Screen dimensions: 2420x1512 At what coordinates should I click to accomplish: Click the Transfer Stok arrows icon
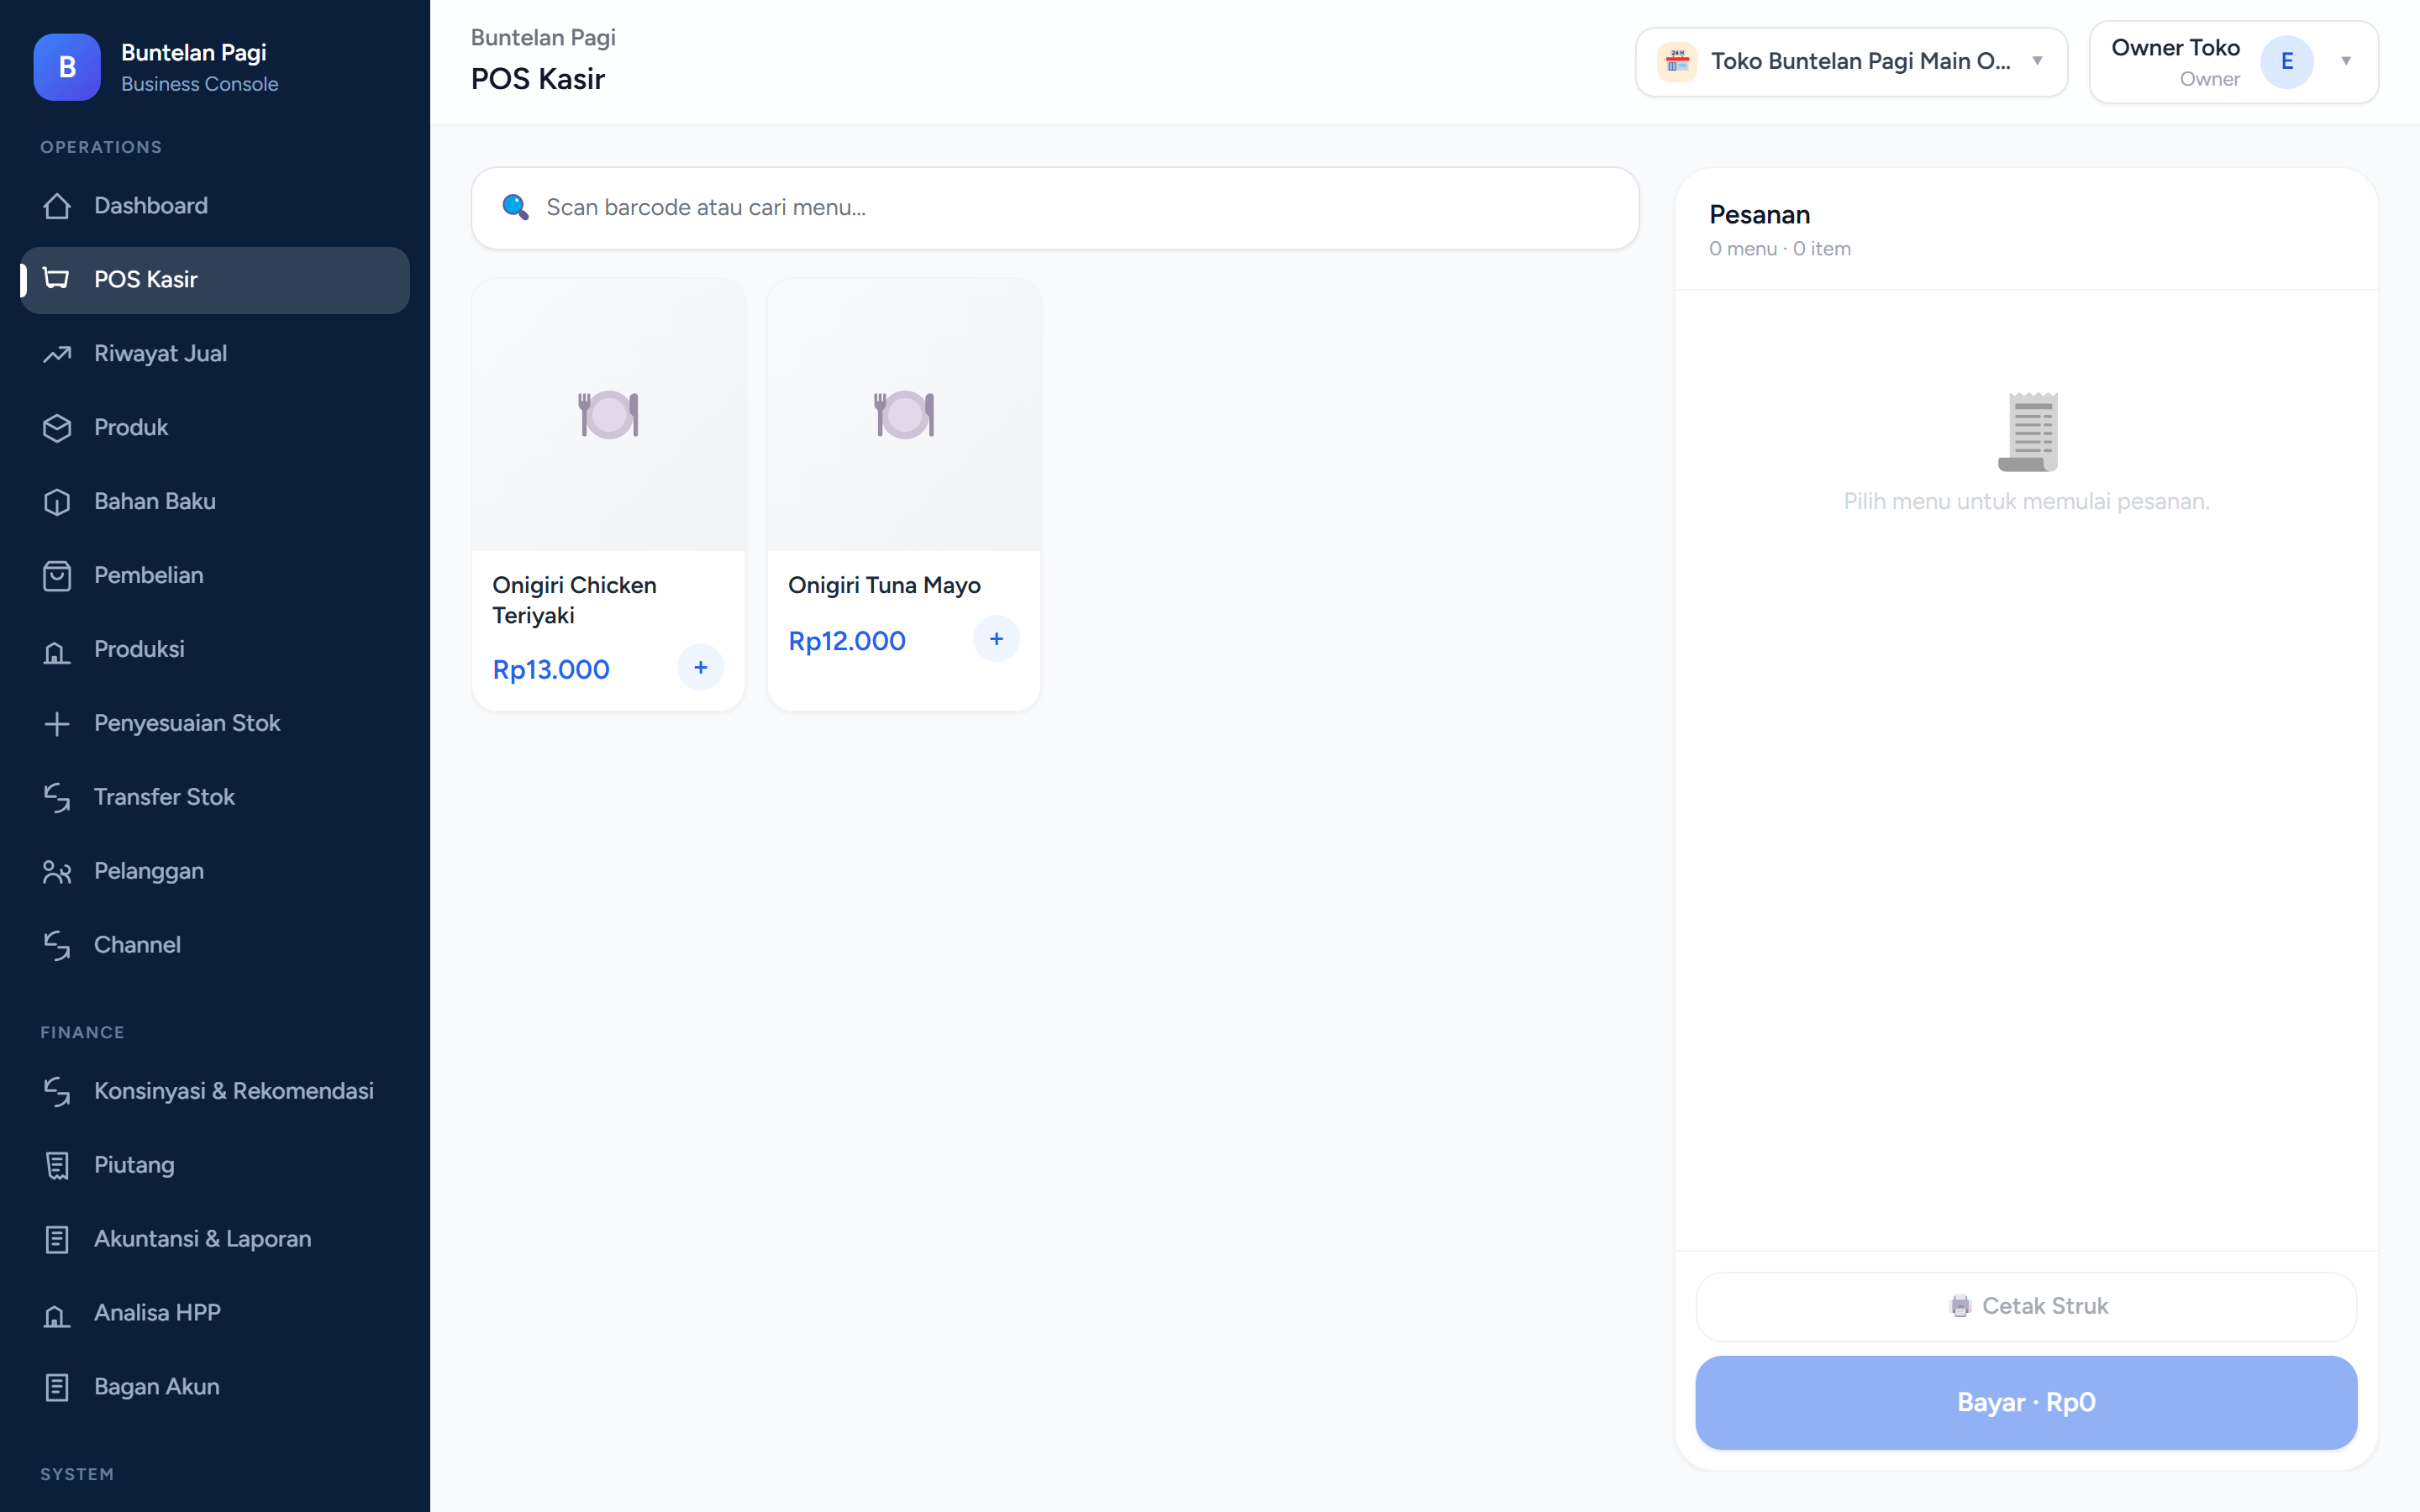[x=57, y=798]
